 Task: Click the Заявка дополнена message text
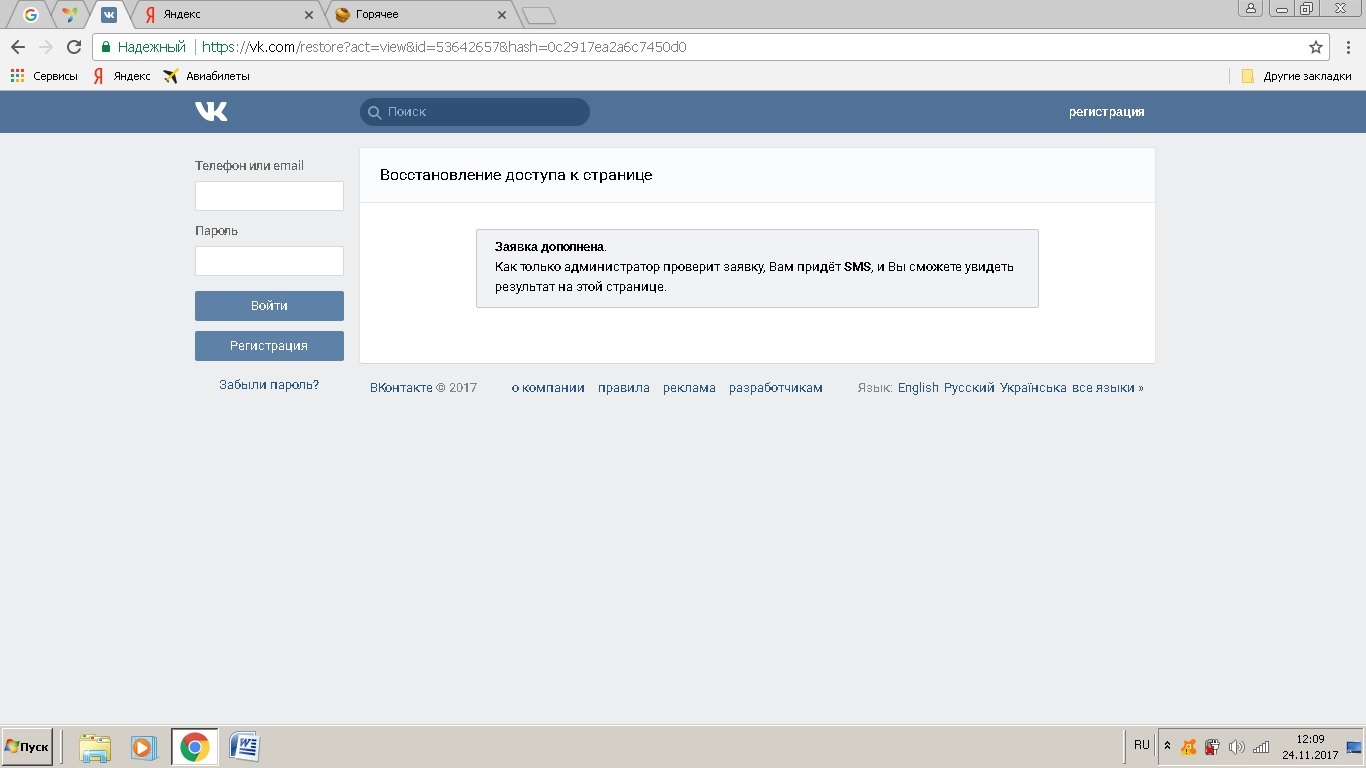[x=551, y=246]
